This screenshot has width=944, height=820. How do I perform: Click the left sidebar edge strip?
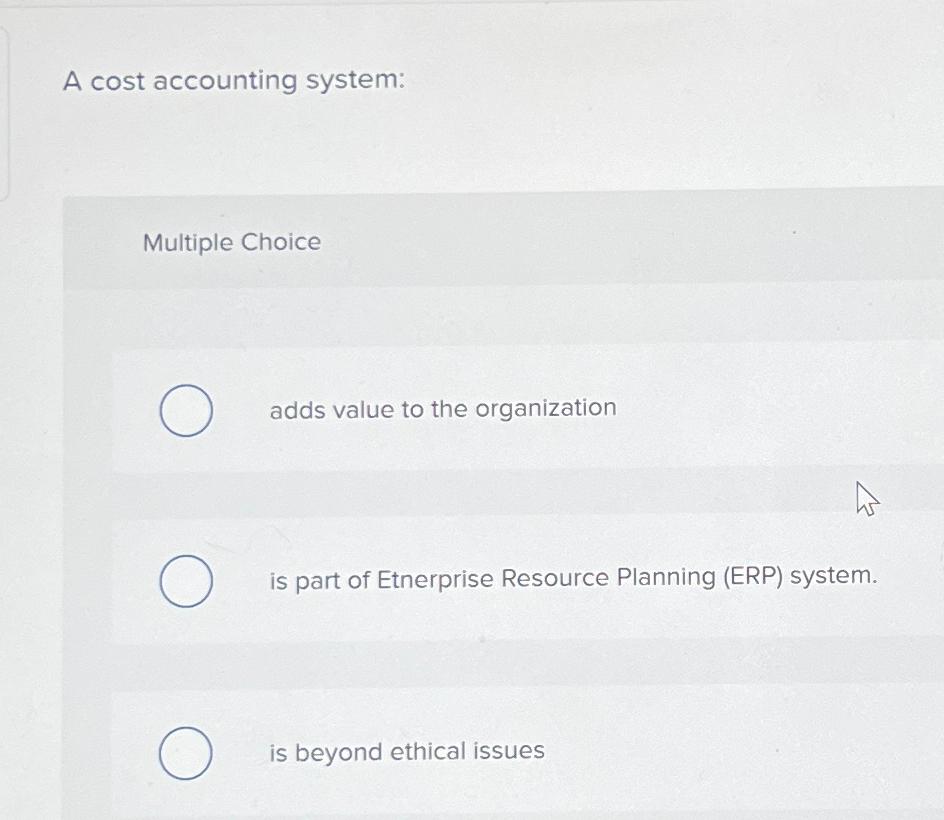coord(5,110)
